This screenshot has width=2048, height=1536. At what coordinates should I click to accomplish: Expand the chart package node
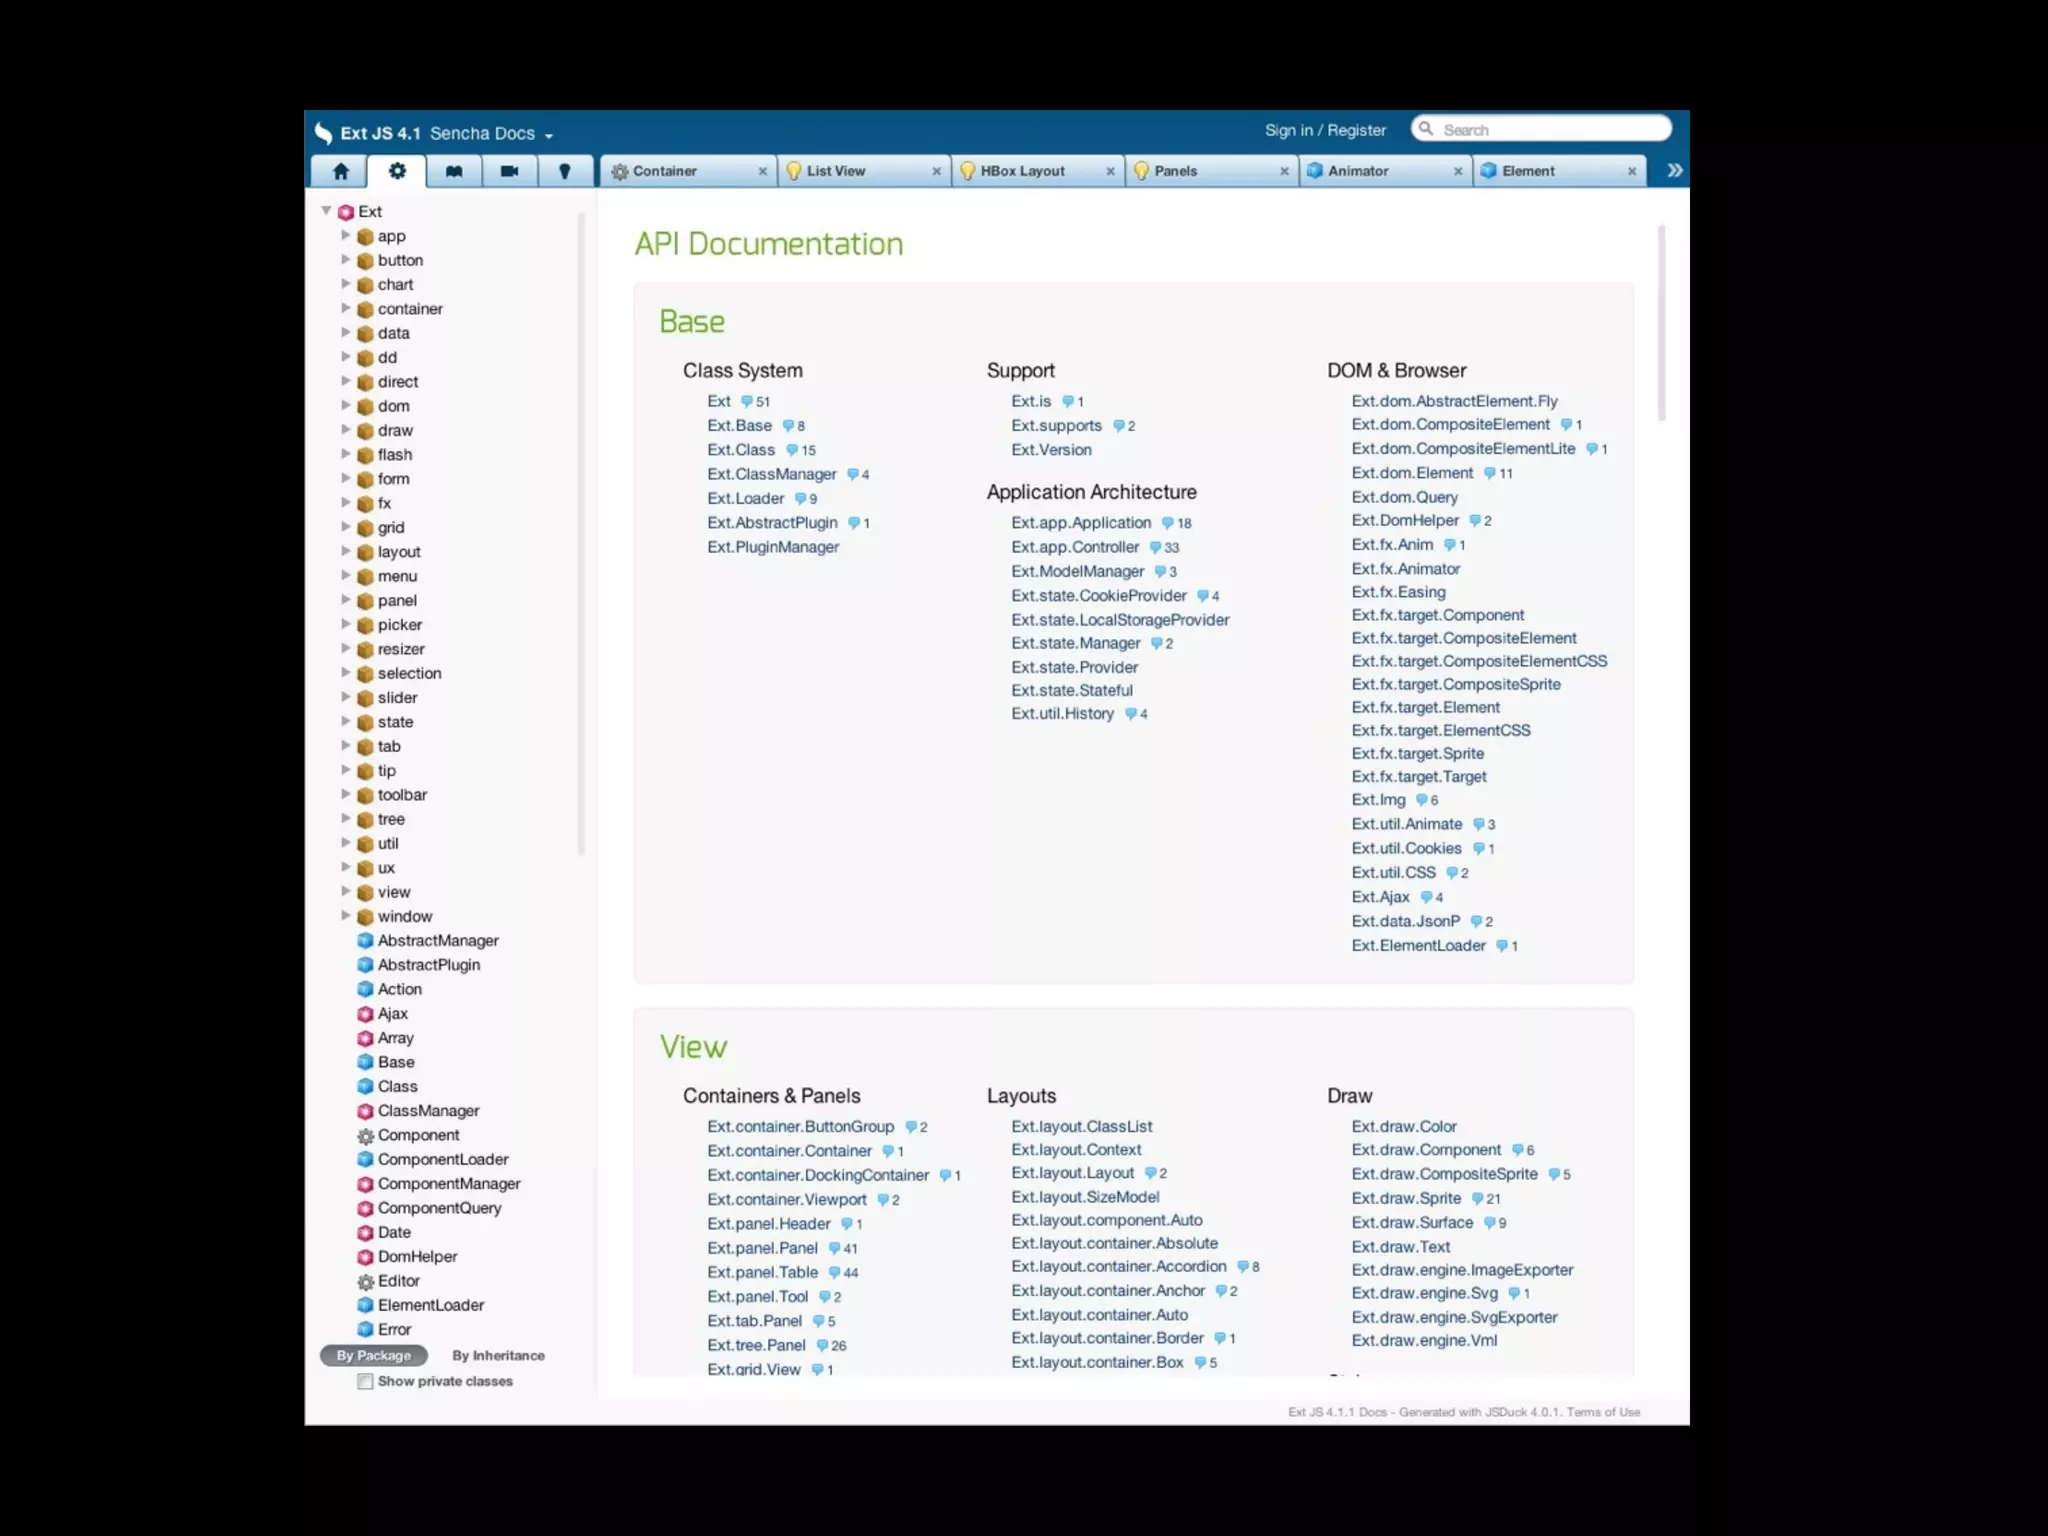(x=345, y=284)
